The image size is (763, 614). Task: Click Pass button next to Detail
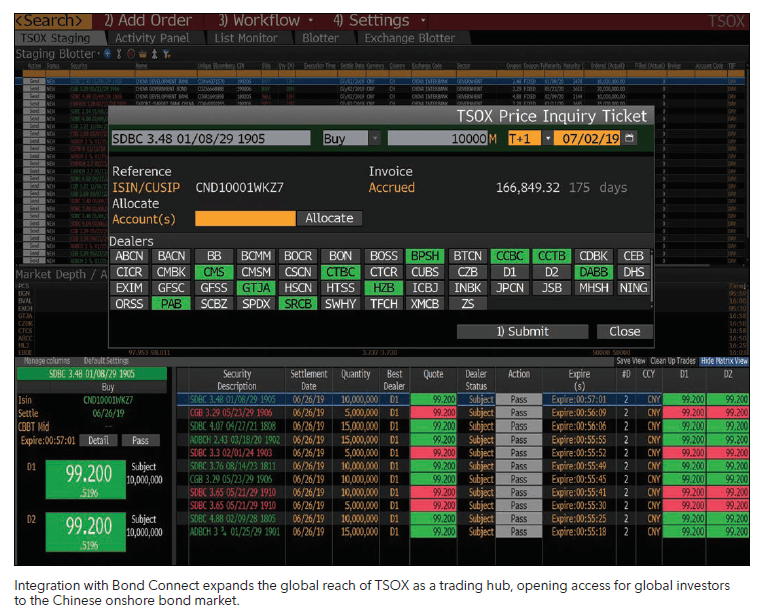[141, 440]
